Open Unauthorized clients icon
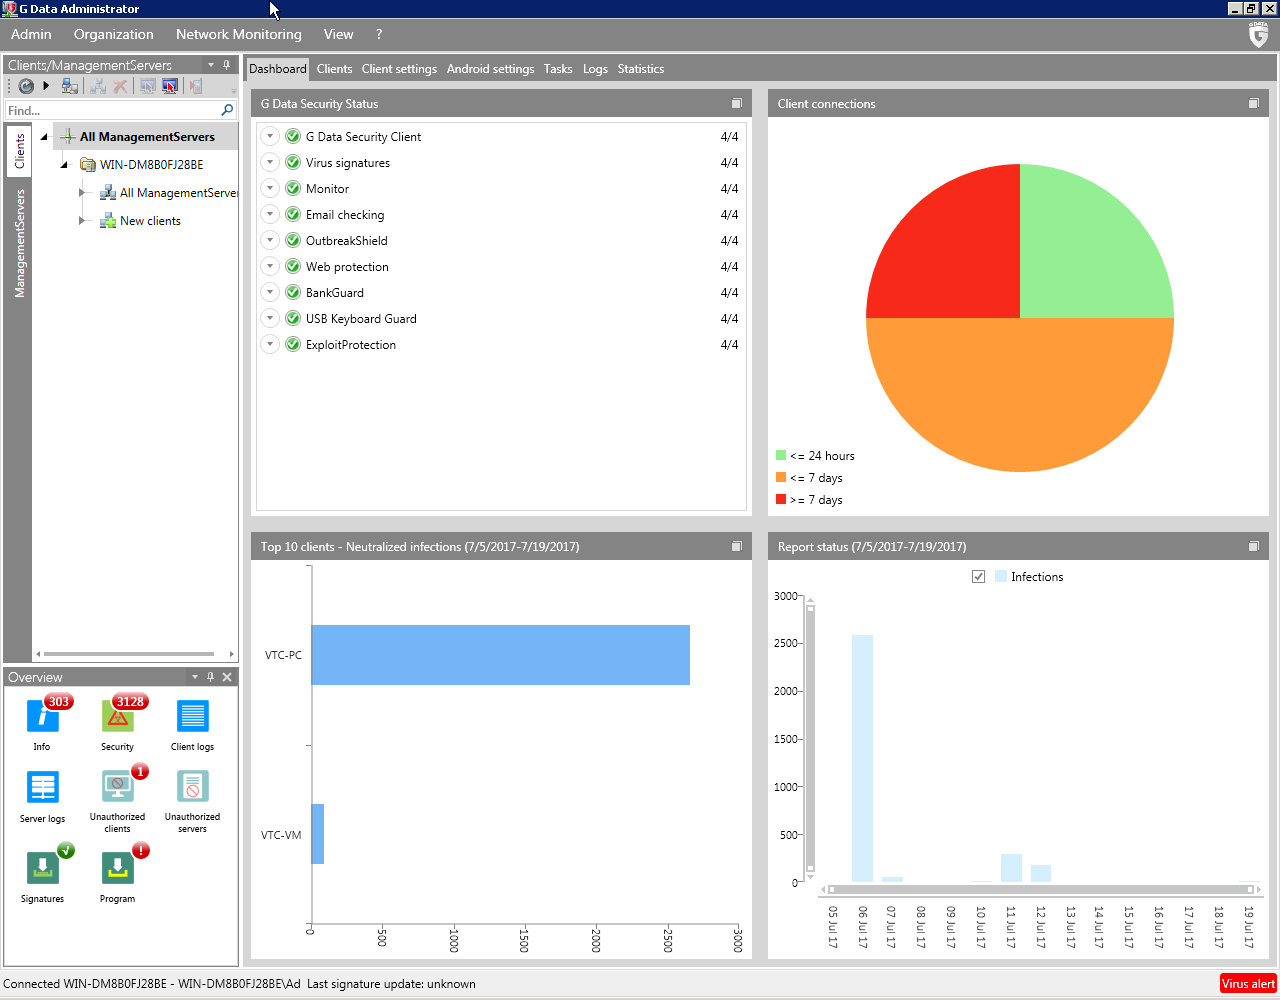The image size is (1280, 1000). point(117,788)
